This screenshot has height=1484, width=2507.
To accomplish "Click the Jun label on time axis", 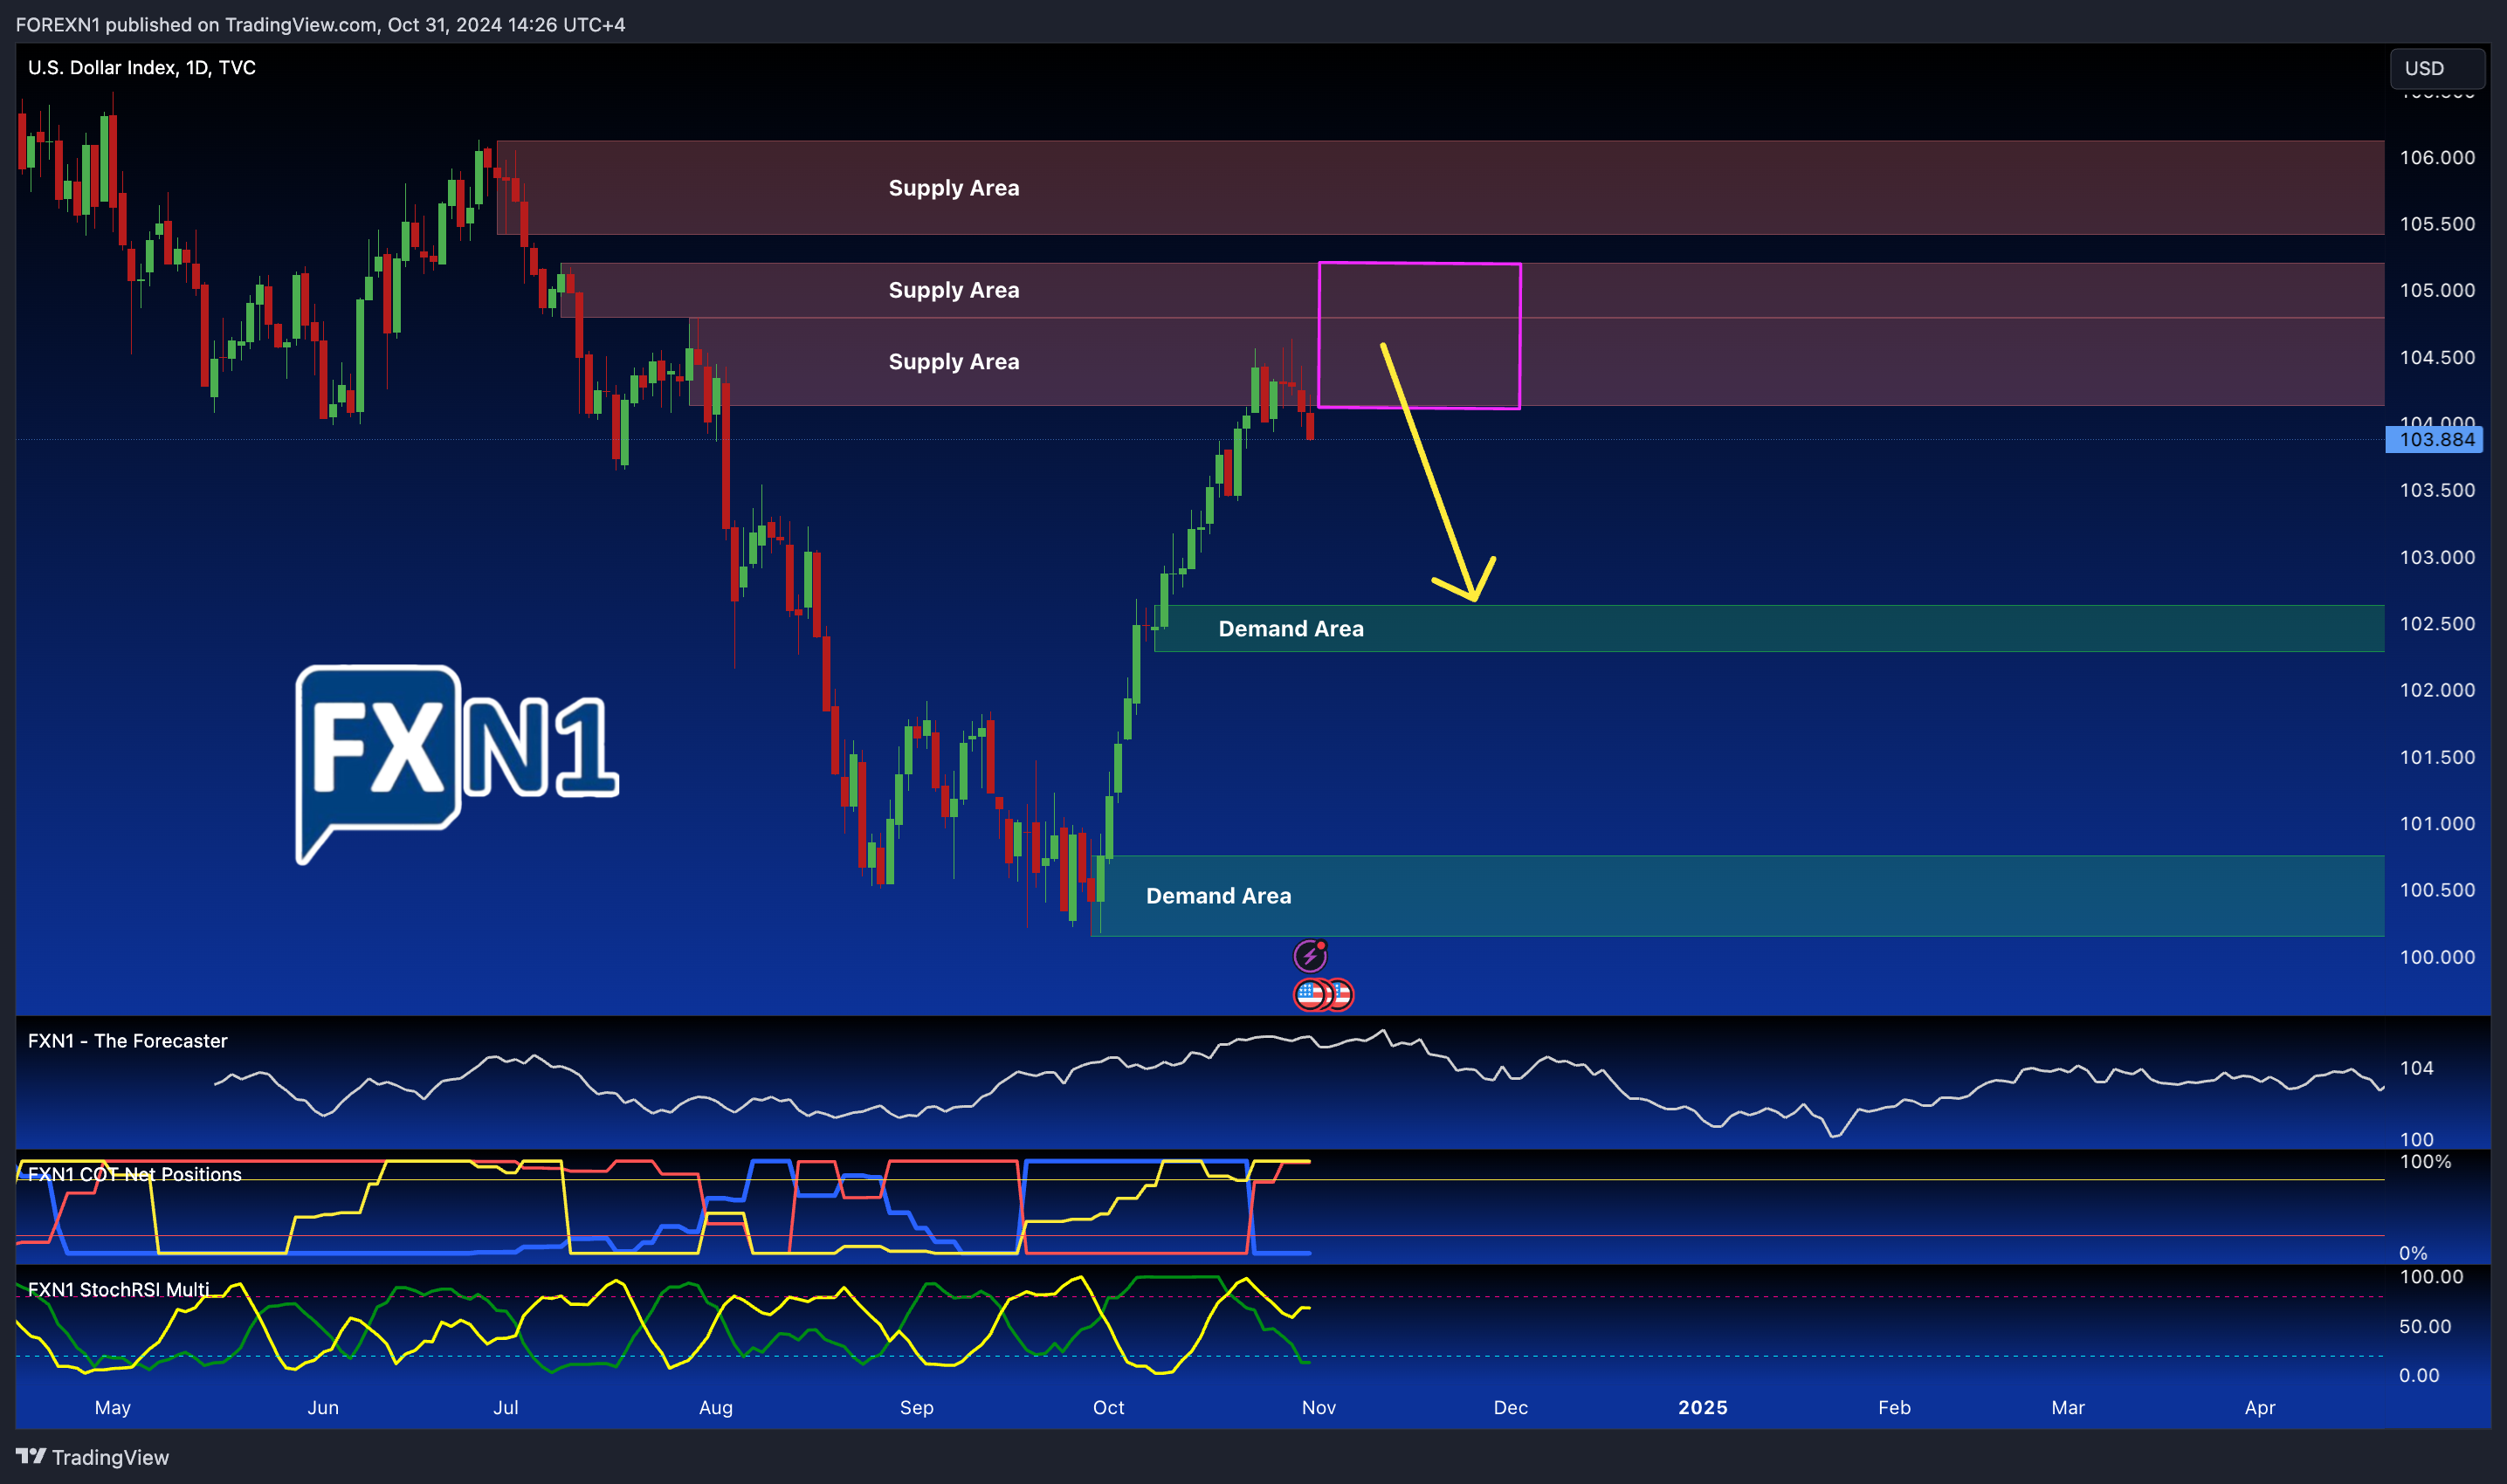I will coord(323,1407).
